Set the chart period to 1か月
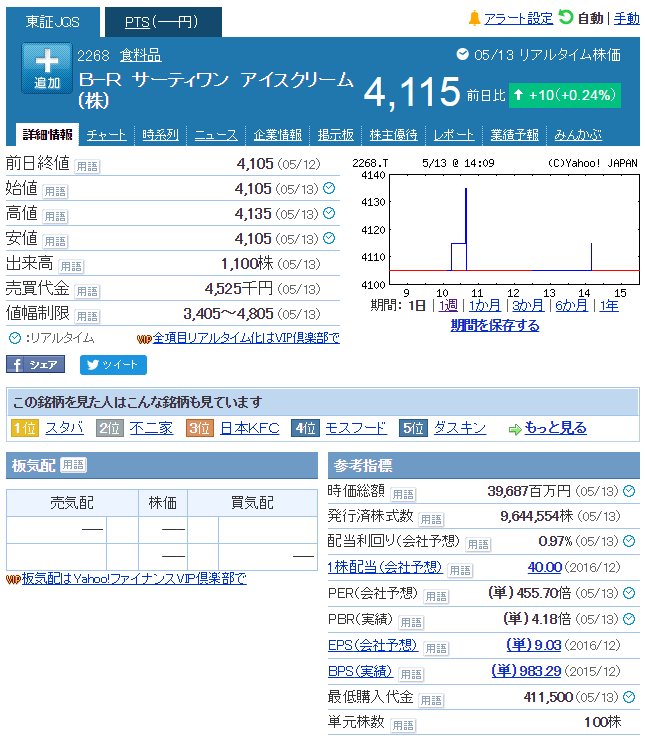This screenshot has height=740, width=645. pyautogui.click(x=485, y=306)
